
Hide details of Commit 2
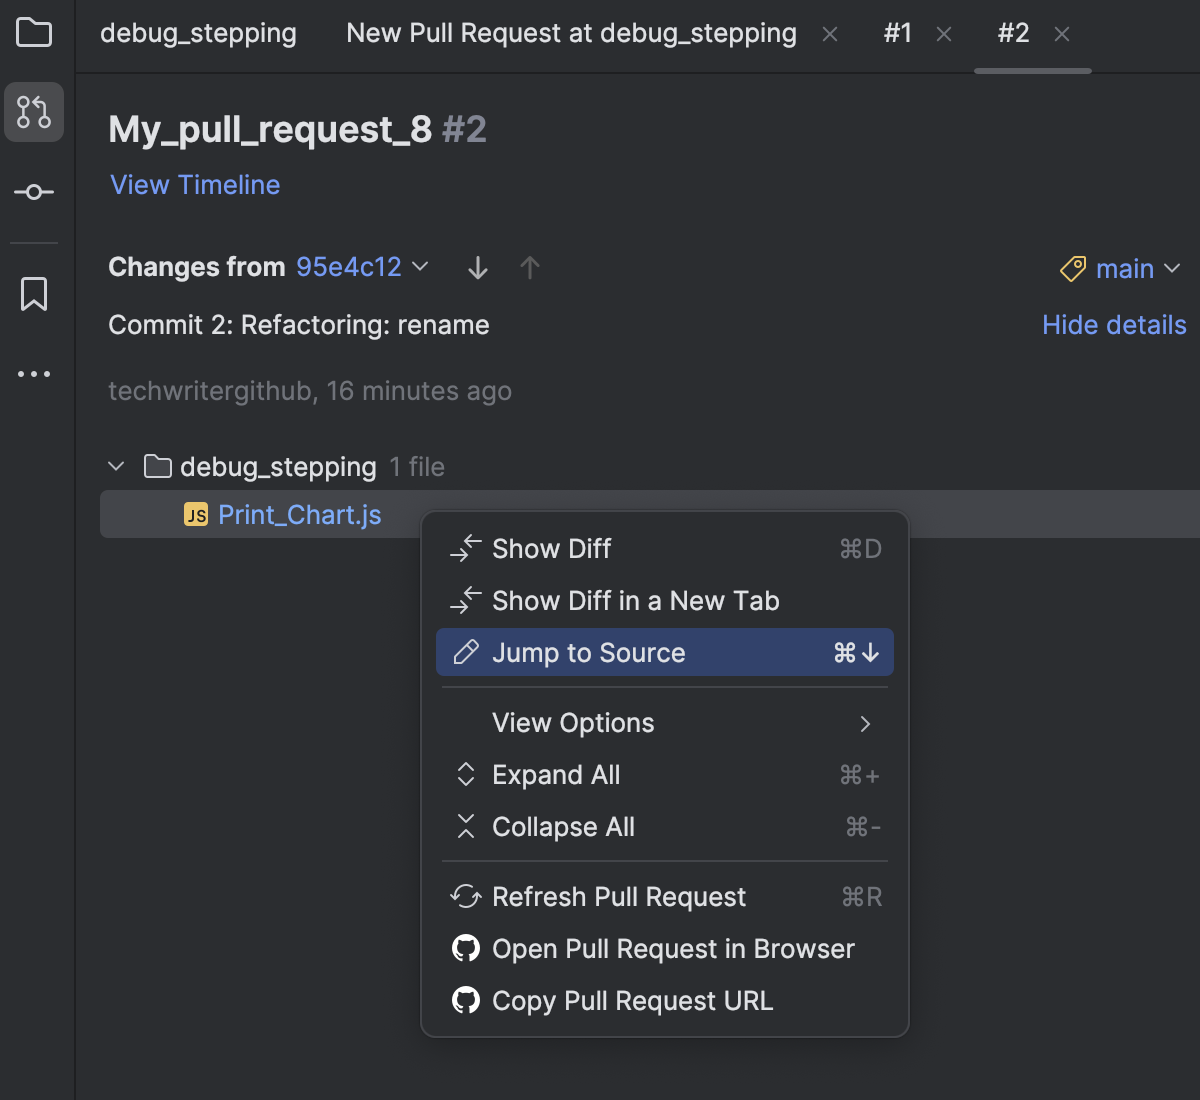1113,324
